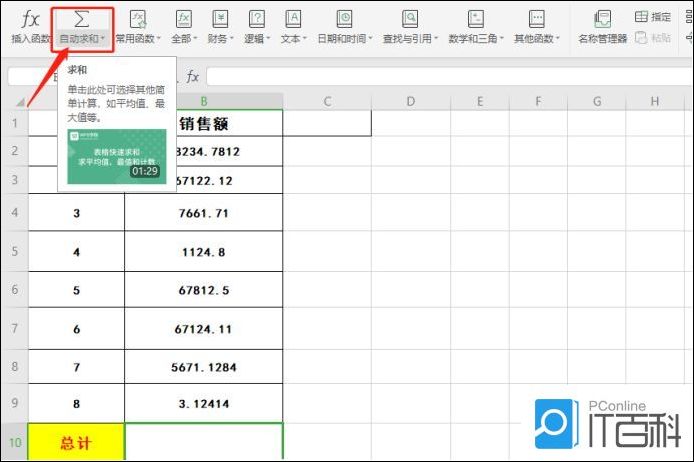Expand the 查找与引用 dropdown arrow
This screenshot has width=694, height=462.
(436, 39)
